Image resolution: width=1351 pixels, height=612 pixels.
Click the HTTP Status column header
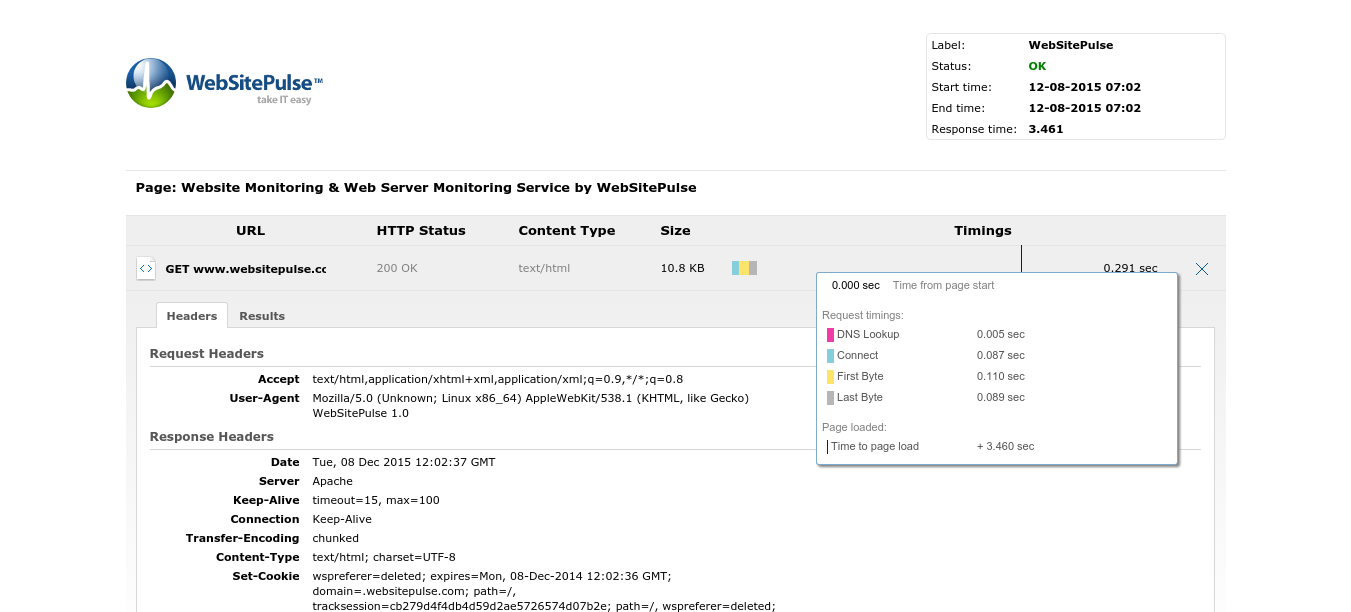421,230
